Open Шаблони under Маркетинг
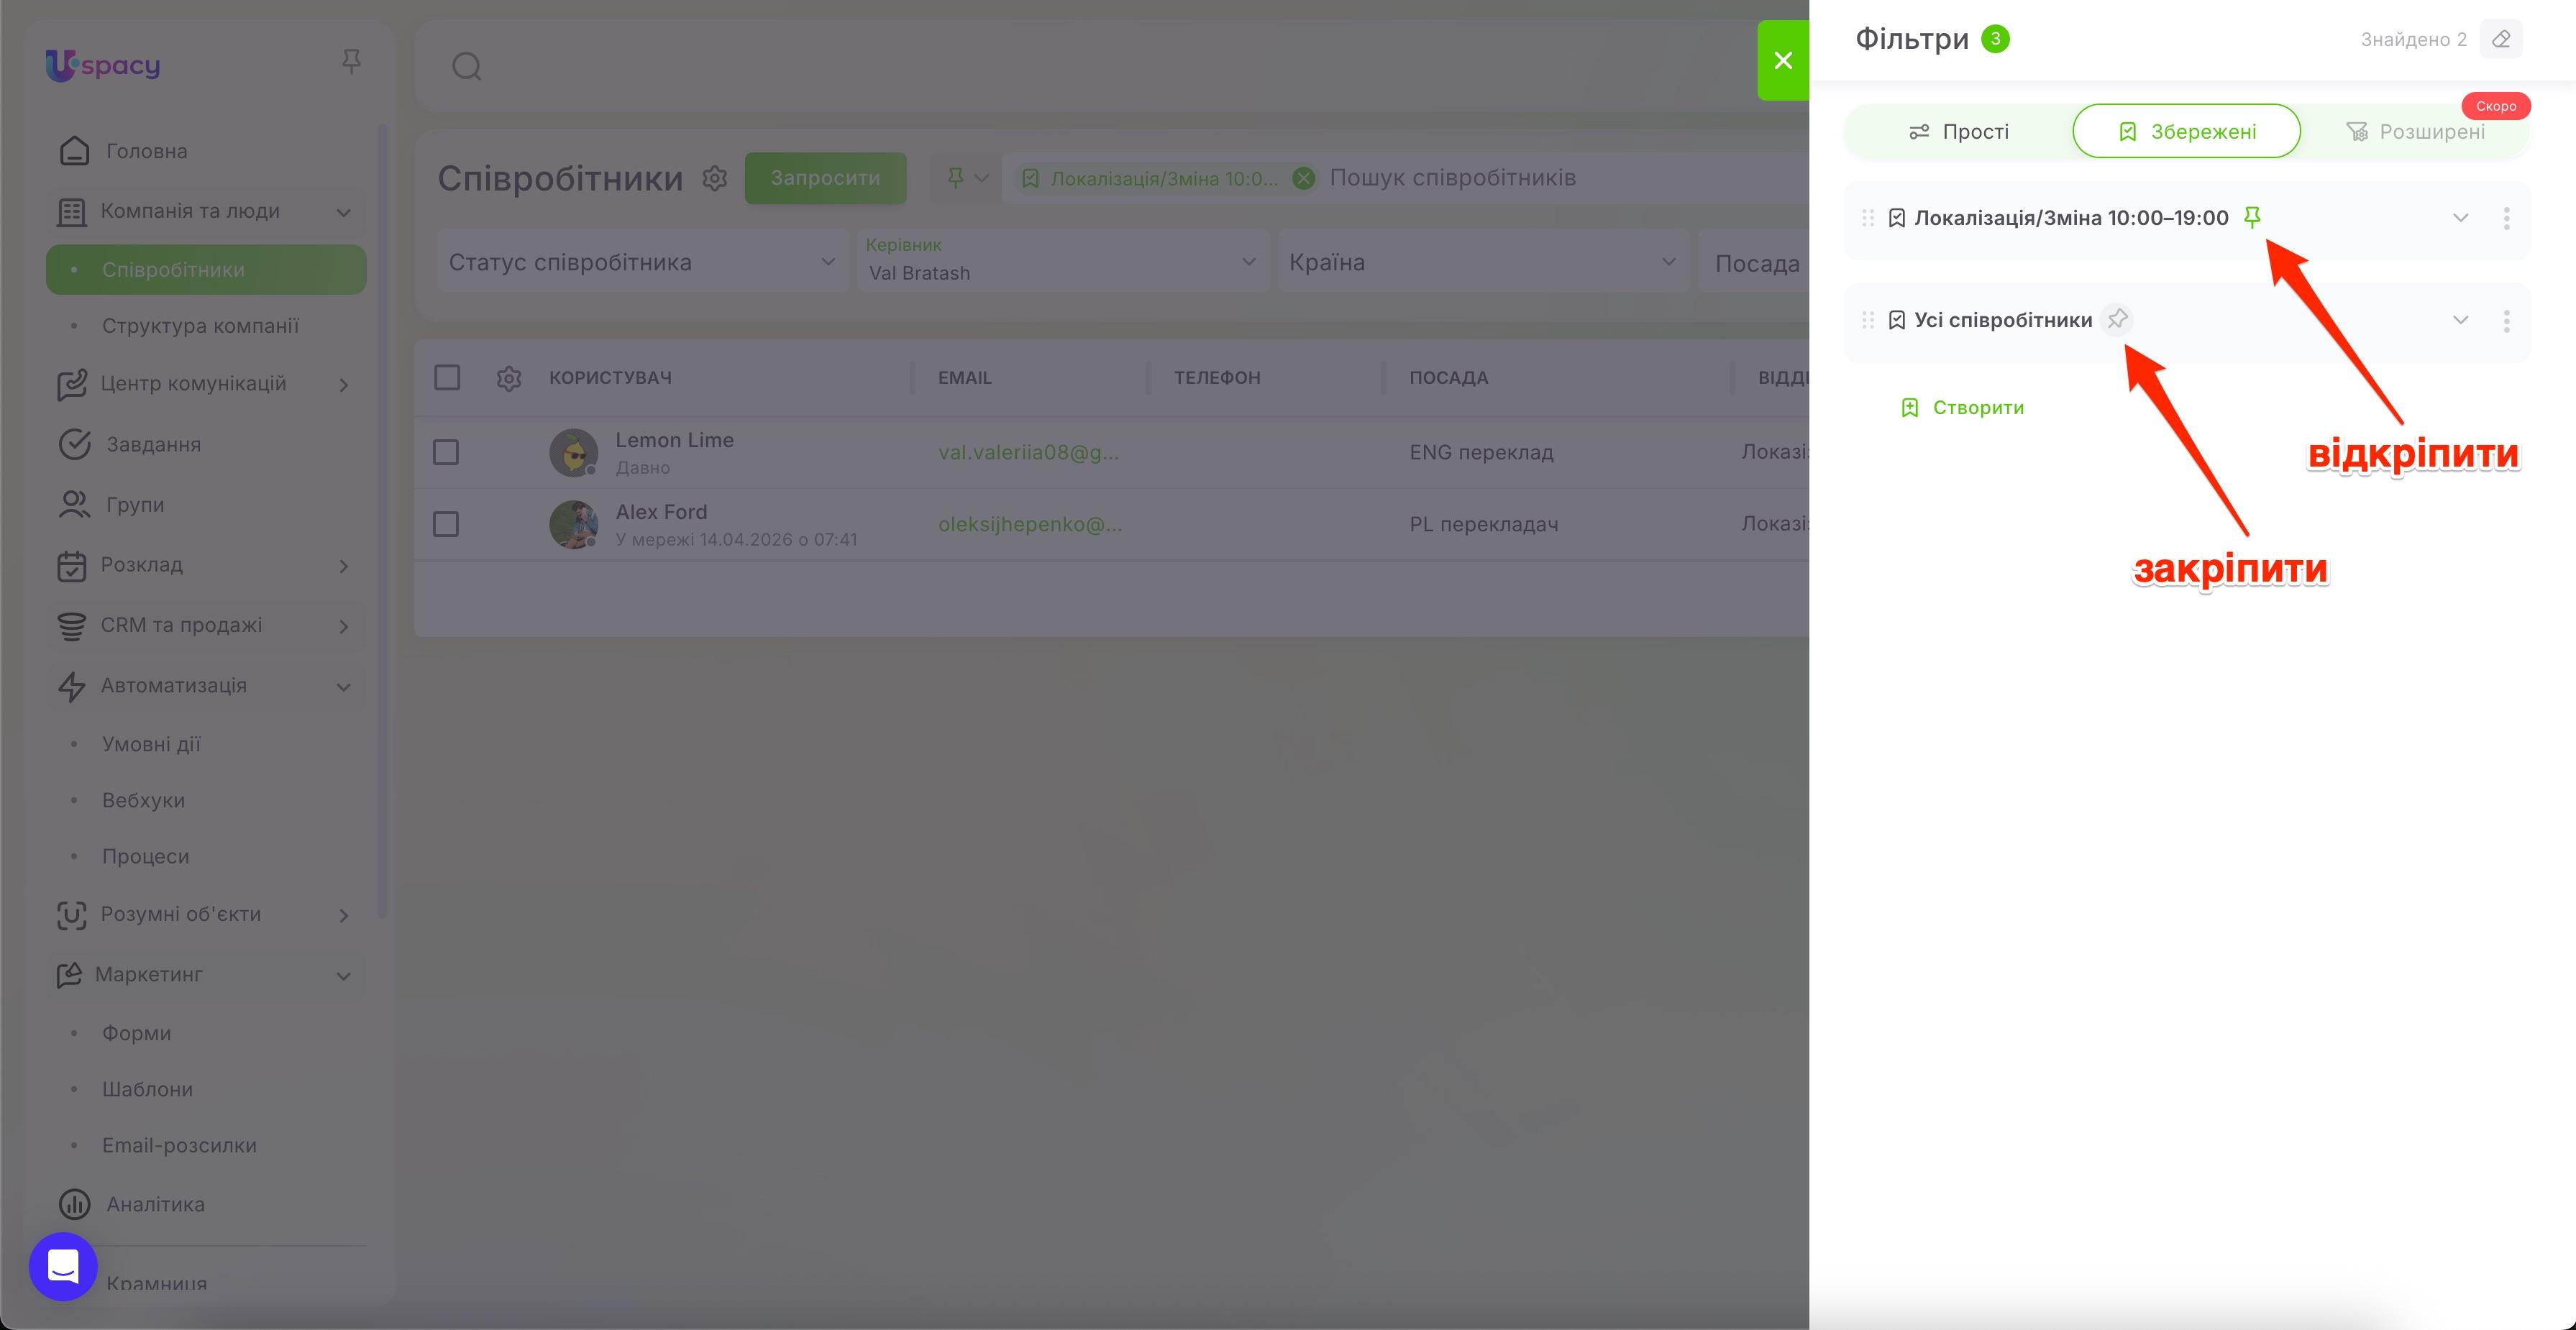 pyautogui.click(x=147, y=1089)
